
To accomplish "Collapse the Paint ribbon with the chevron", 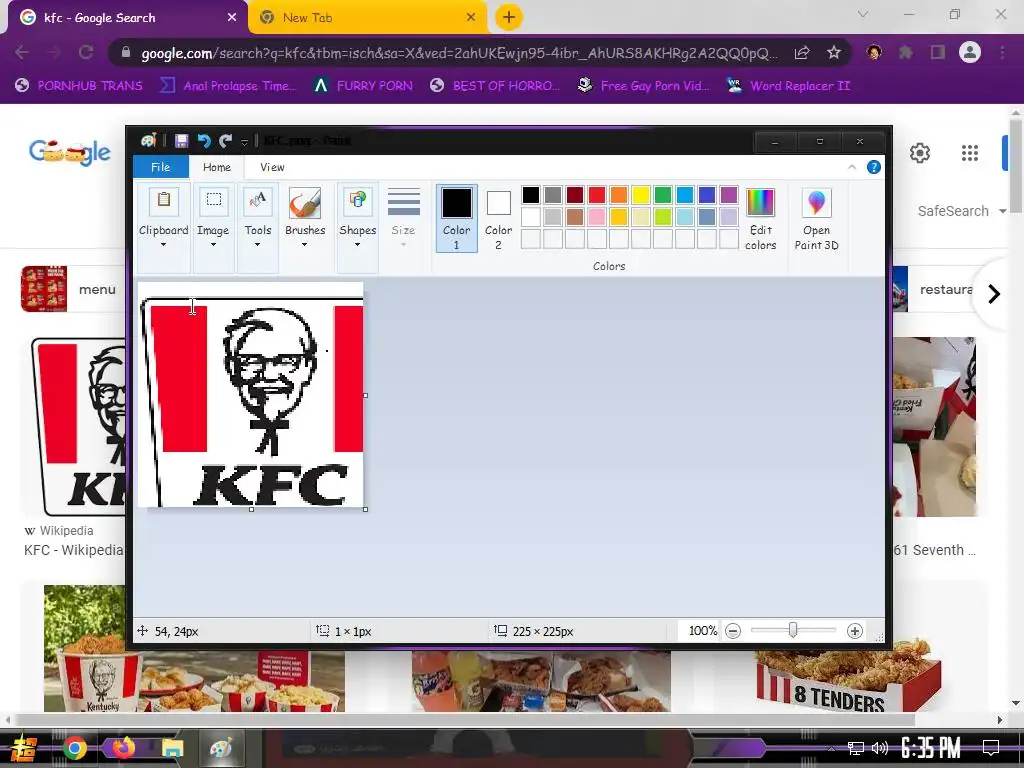I will pyautogui.click(x=852, y=167).
